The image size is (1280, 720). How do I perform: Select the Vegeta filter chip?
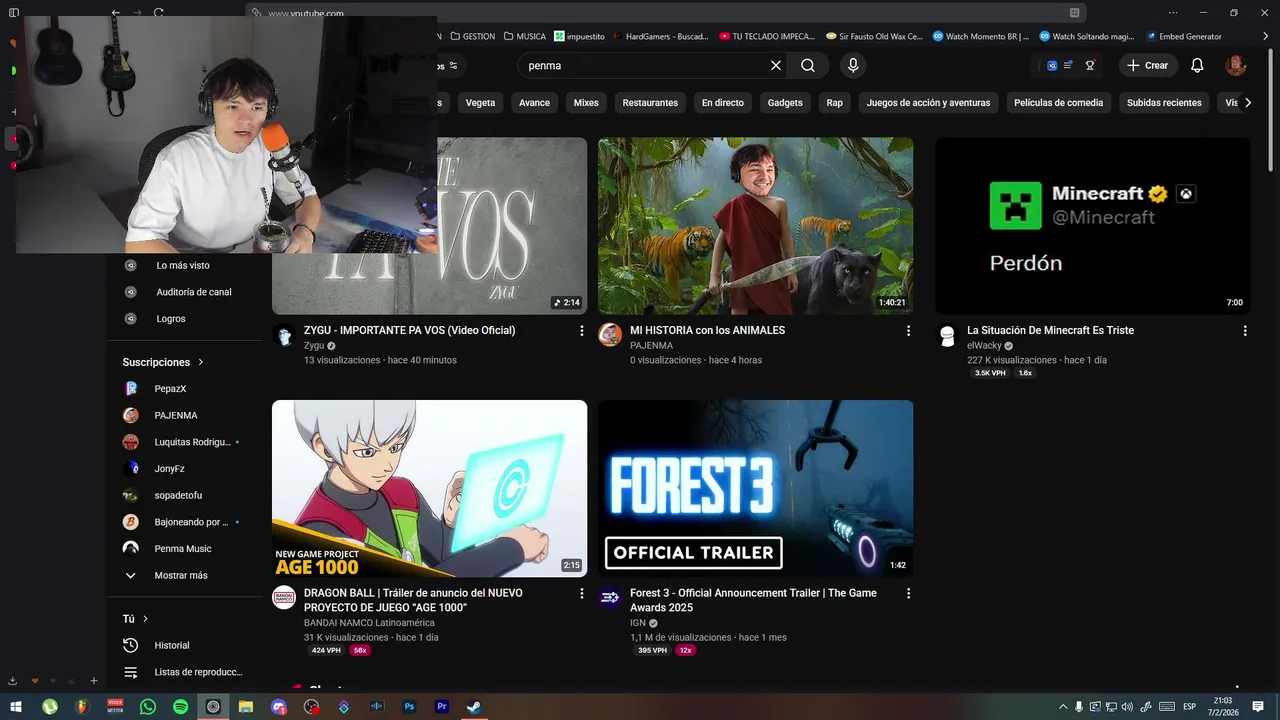[480, 102]
